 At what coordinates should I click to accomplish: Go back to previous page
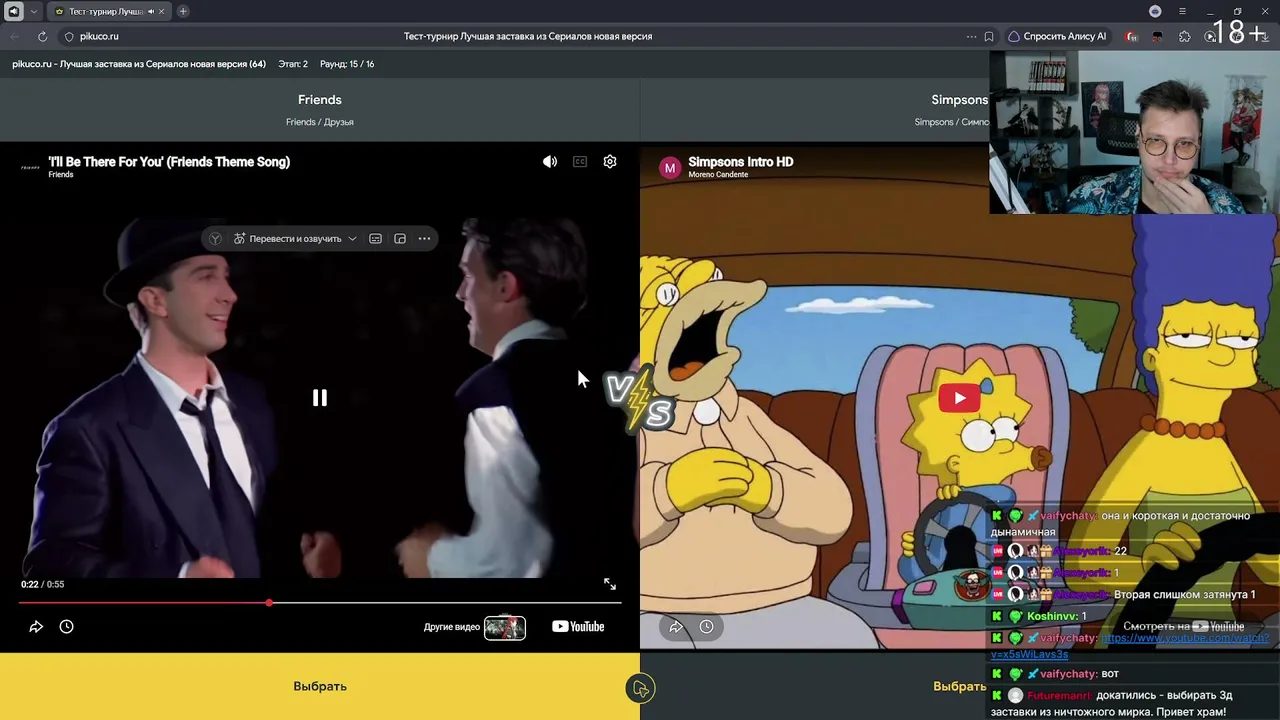click(x=15, y=36)
